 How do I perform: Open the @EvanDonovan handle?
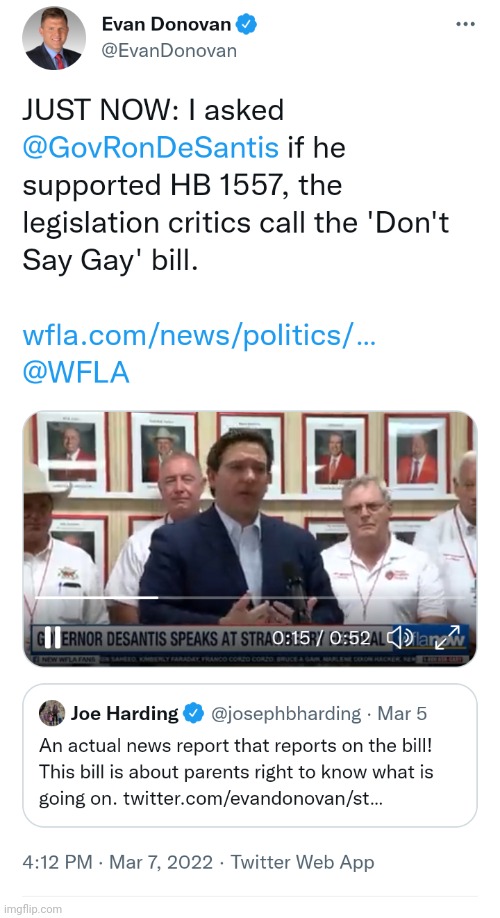tap(169, 51)
